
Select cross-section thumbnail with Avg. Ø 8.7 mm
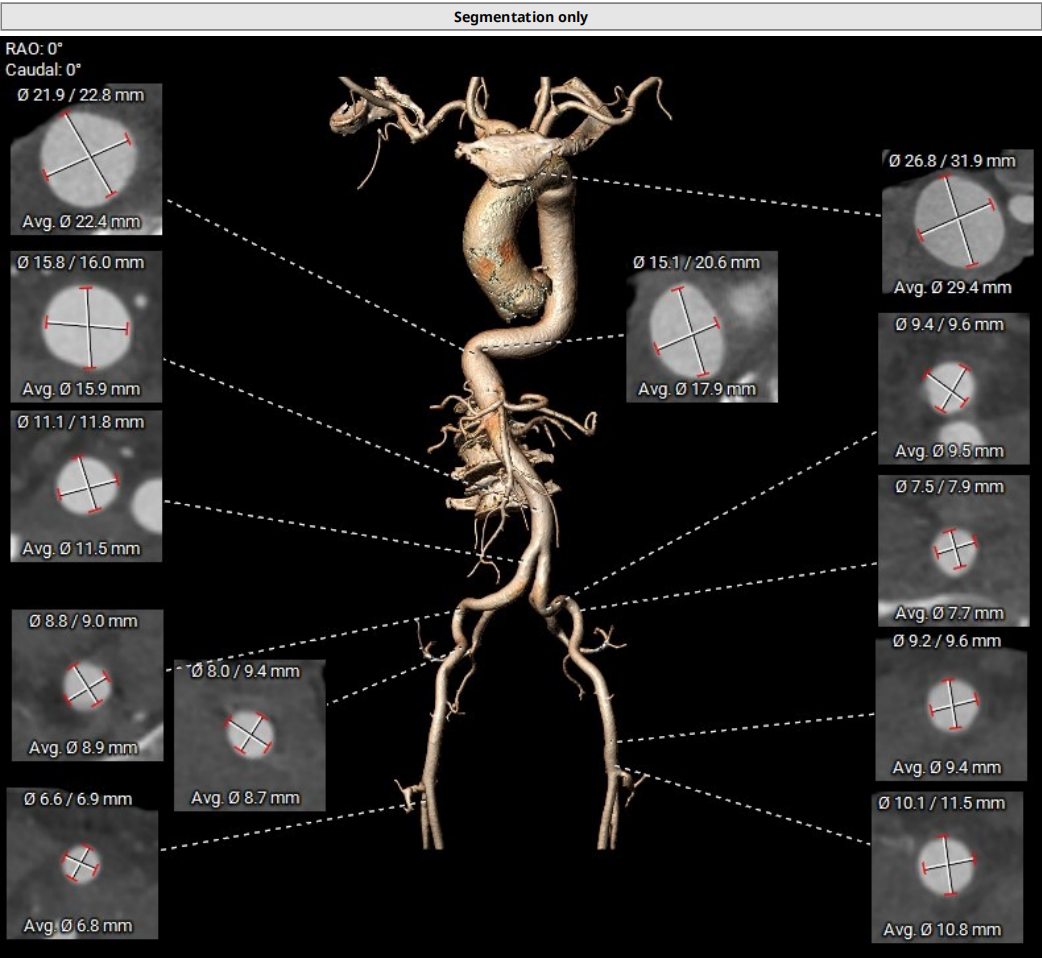tap(249, 734)
